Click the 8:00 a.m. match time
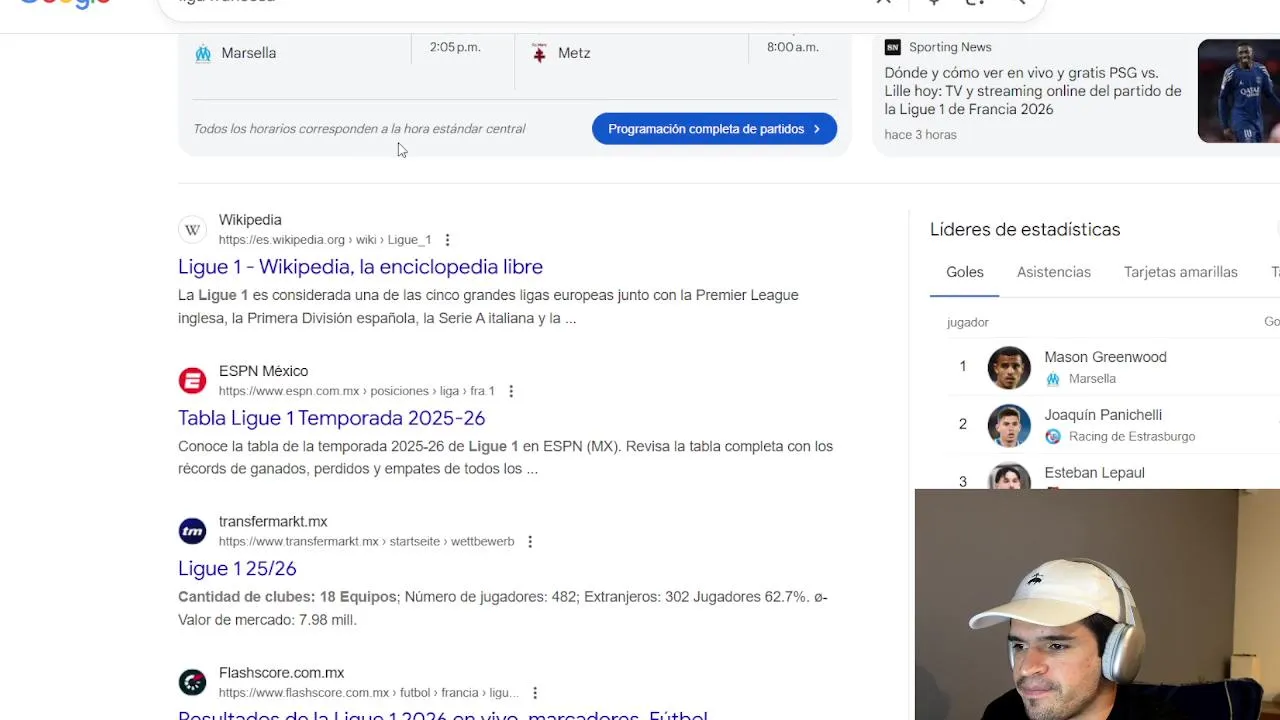 (793, 47)
